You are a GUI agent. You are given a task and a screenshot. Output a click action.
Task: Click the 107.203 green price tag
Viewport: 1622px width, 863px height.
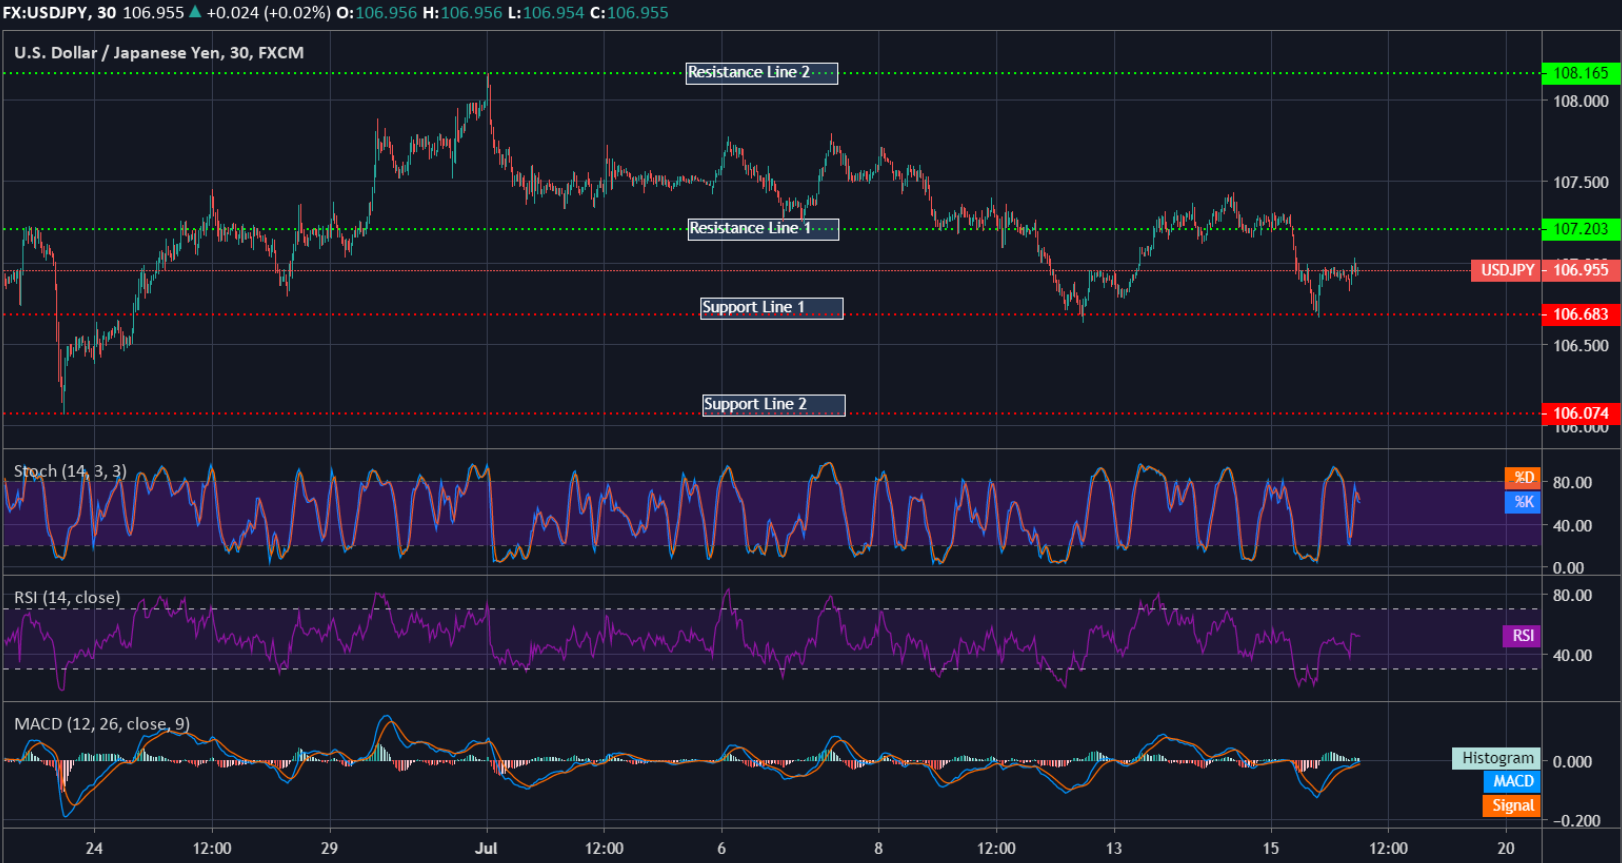1580,229
